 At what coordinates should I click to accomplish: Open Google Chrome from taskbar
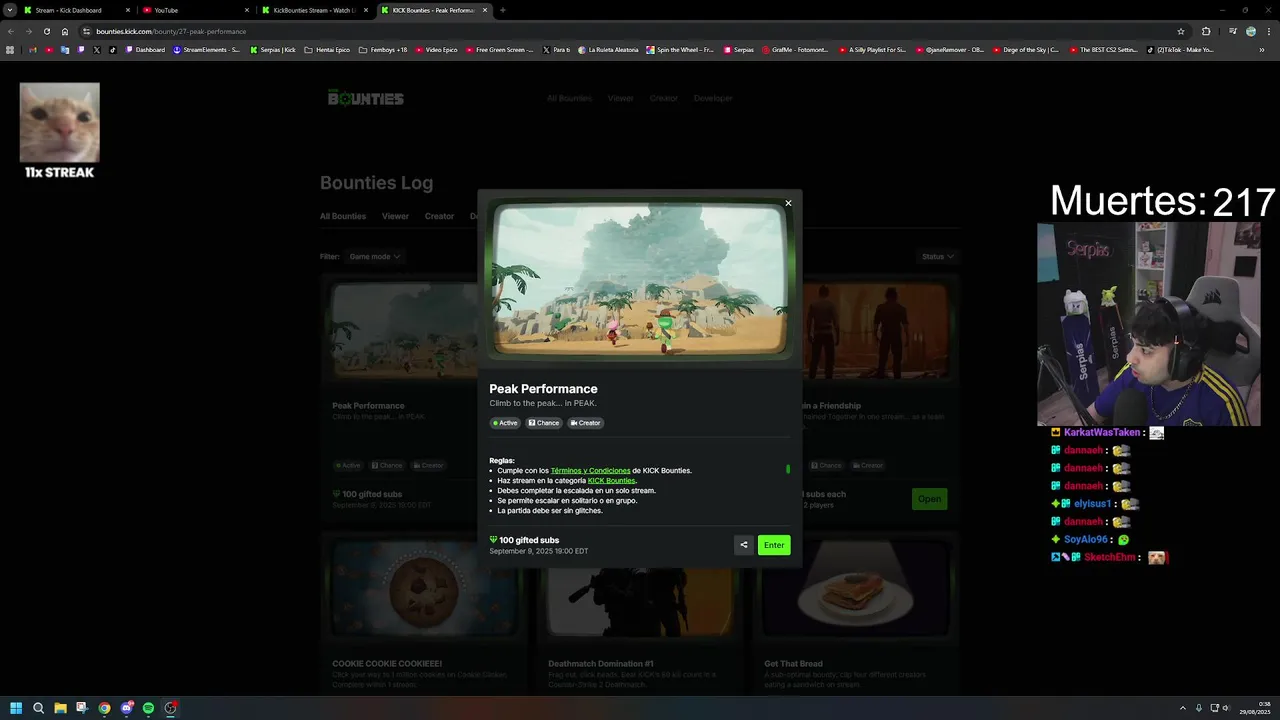[x=104, y=708]
